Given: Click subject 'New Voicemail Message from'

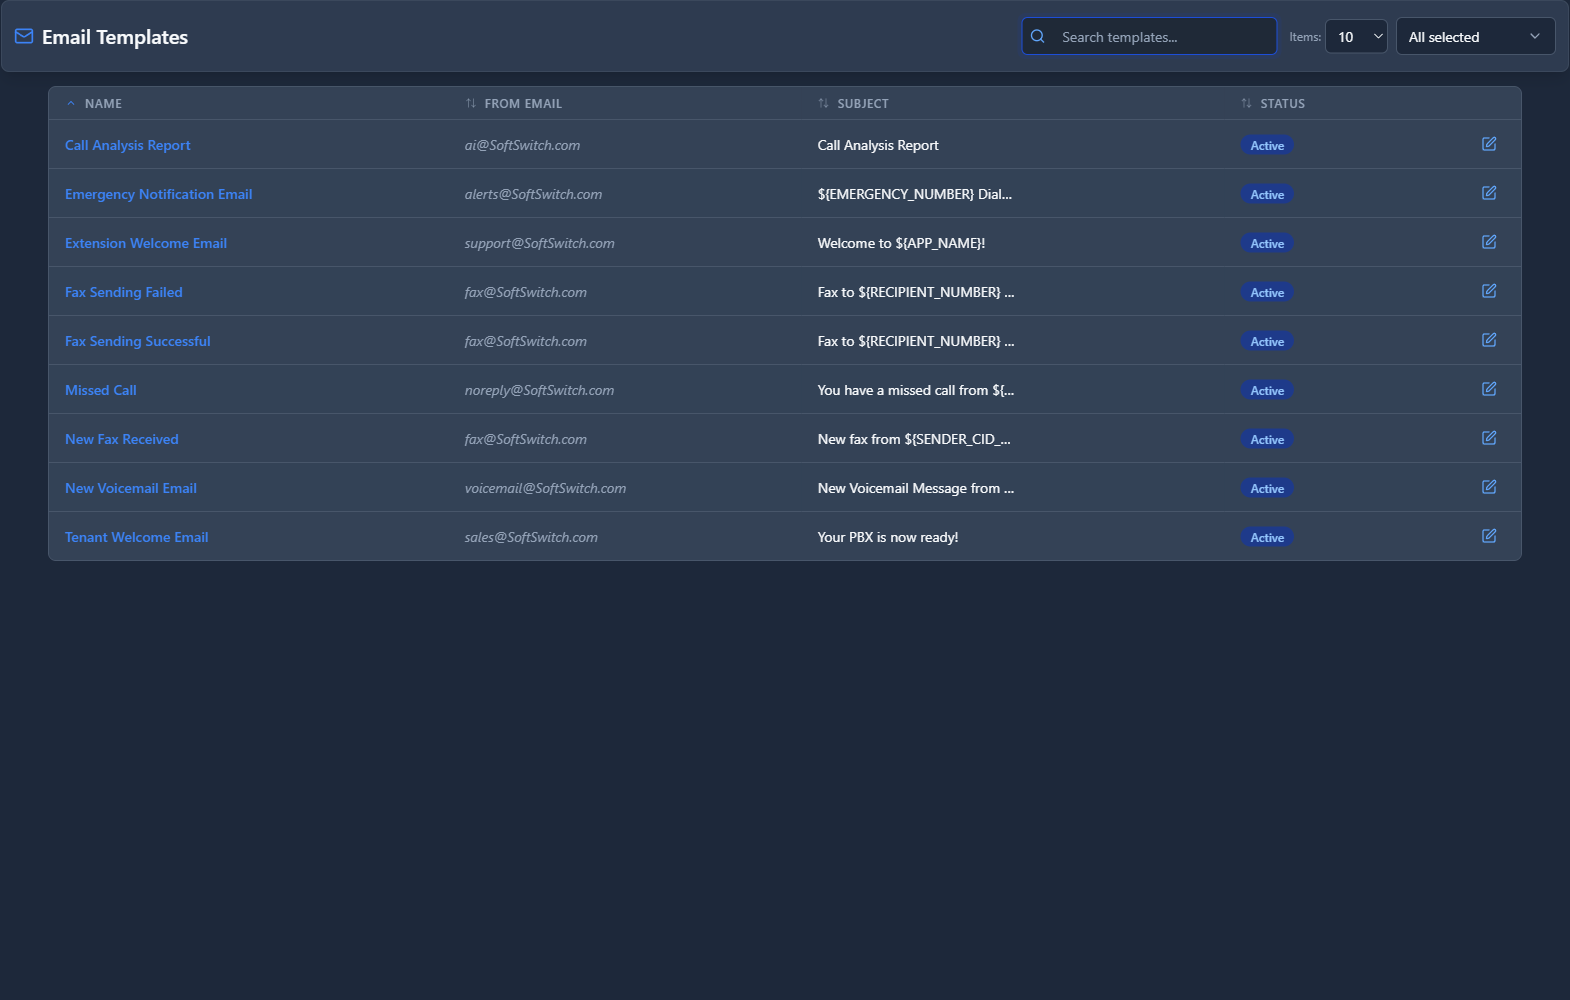Looking at the screenshot, I should (x=915, y=488).
